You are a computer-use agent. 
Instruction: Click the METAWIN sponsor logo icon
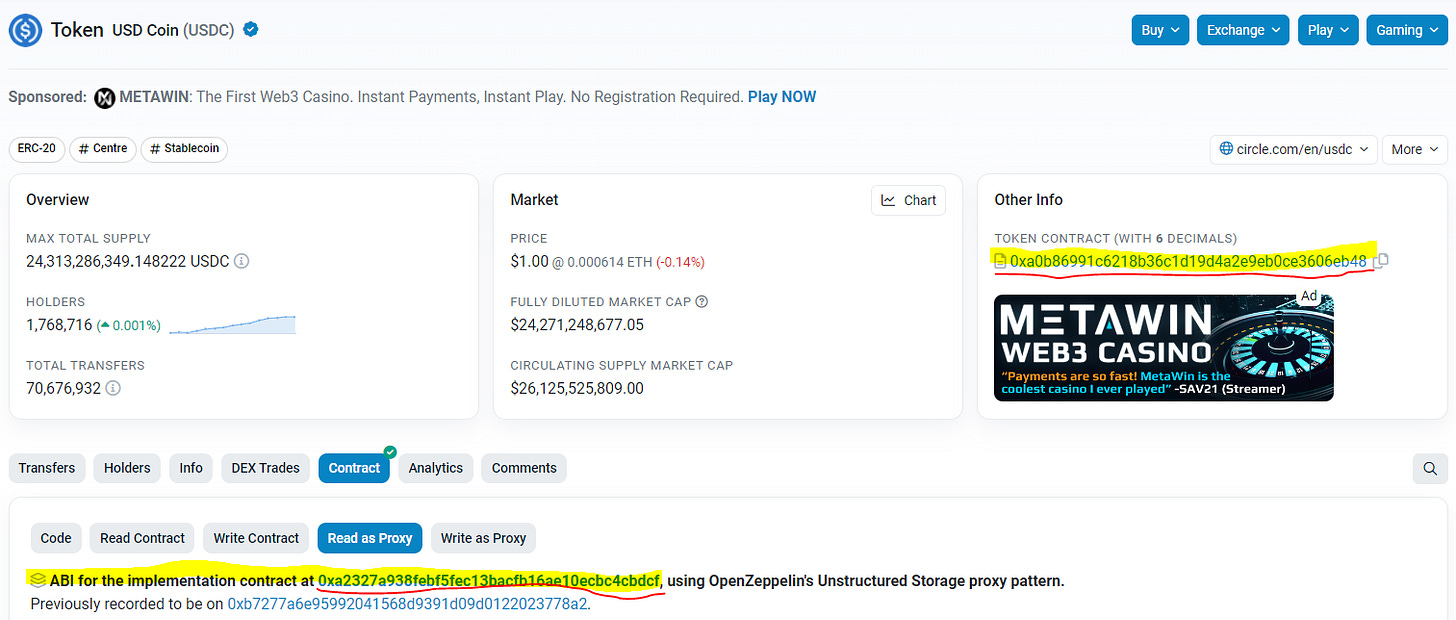pos(105,97)
